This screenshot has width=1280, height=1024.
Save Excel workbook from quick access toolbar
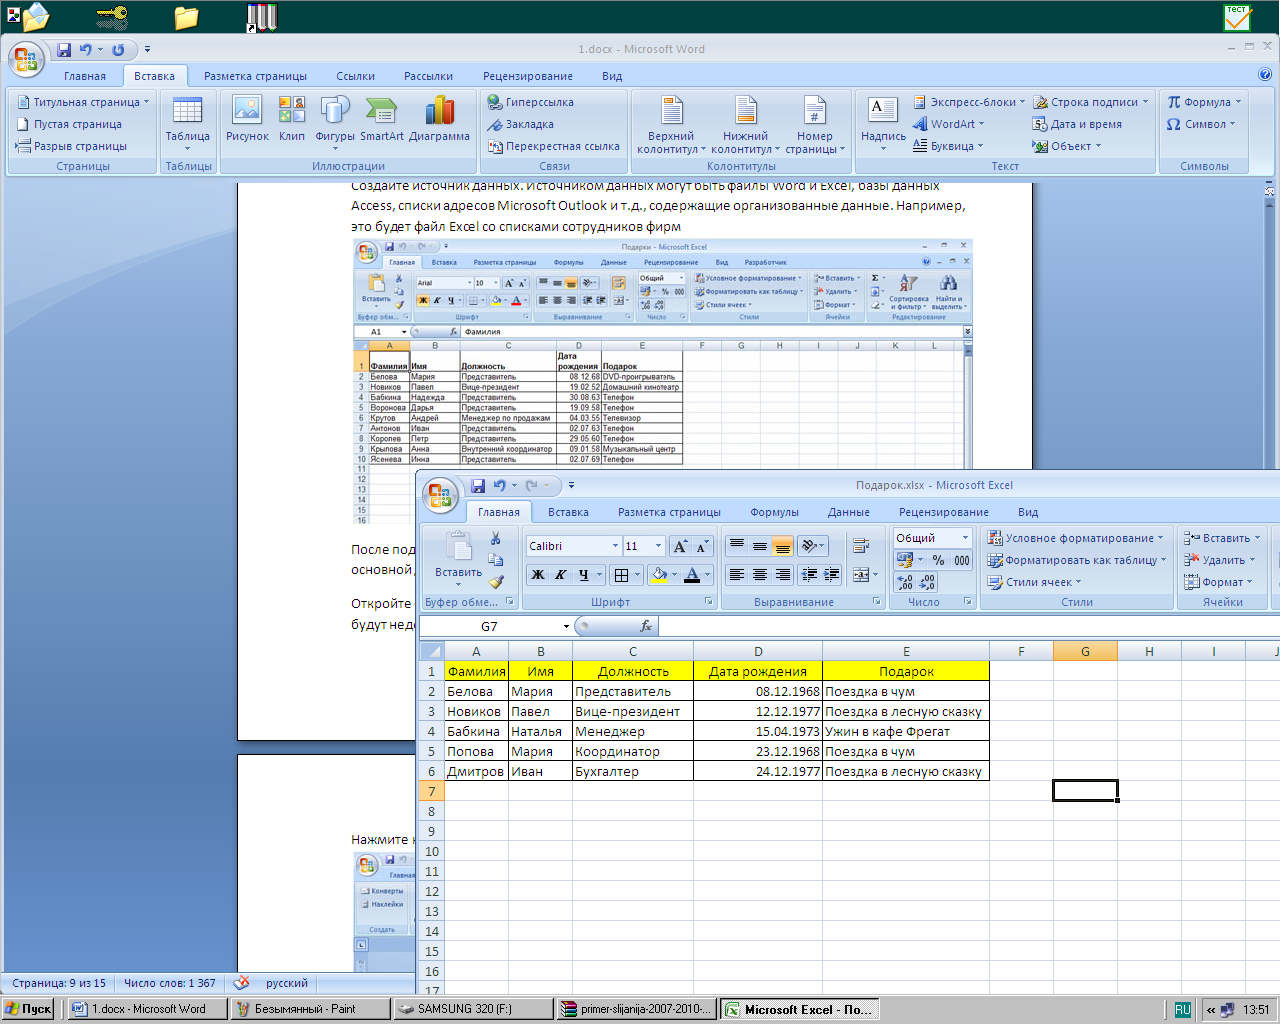pos(478,485)
